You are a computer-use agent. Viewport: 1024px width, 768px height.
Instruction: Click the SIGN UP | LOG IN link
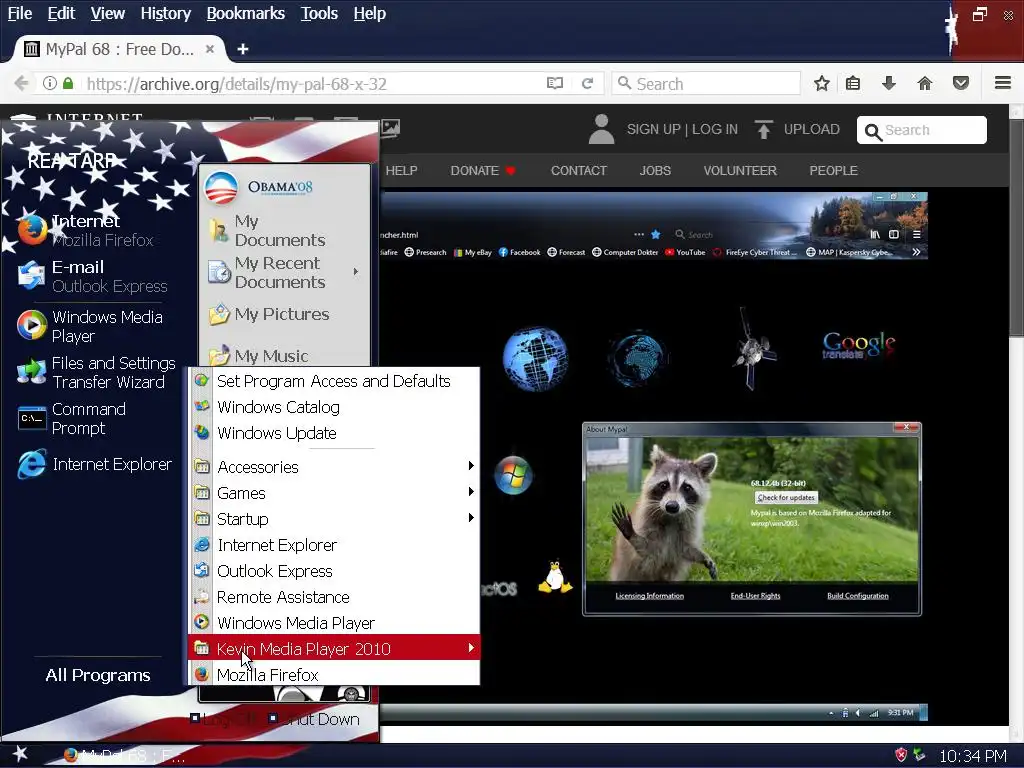(682, 129)
